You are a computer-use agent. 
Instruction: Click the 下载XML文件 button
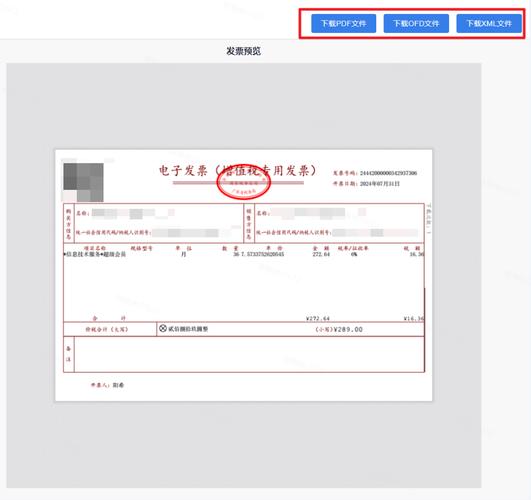489,23
